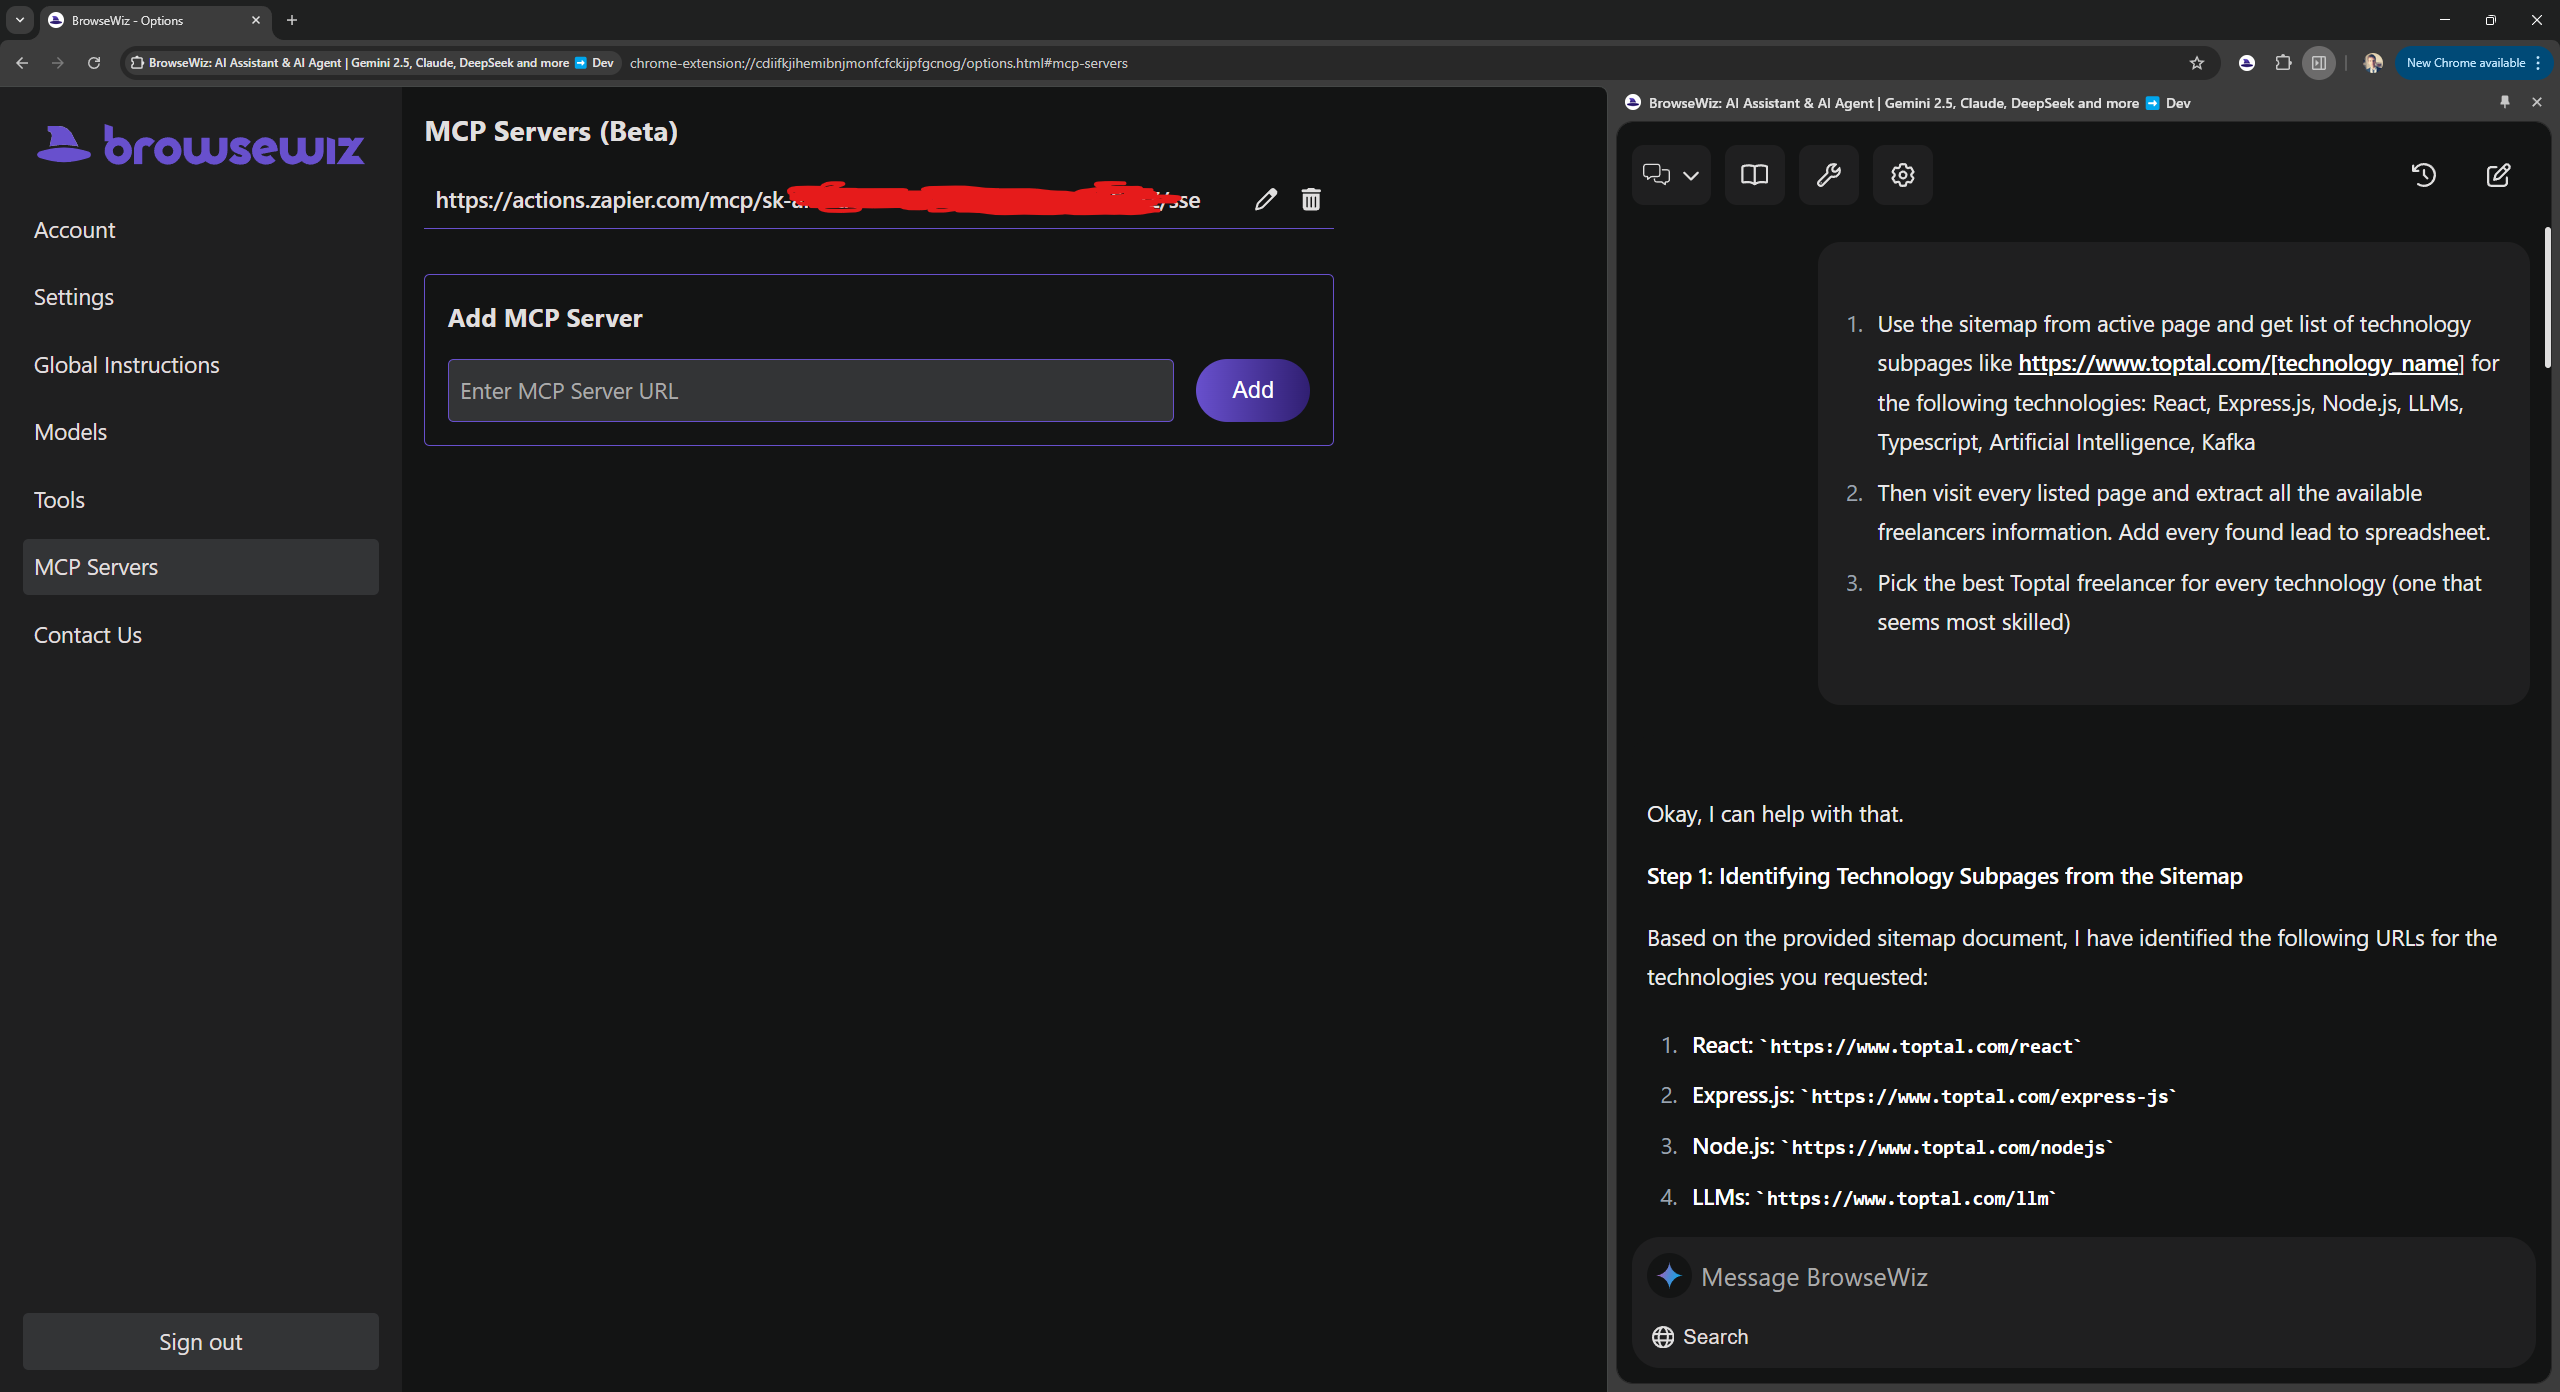The image size is (2560, 1392).
Task: Go to the Models settings section
Action: (70, 432)
